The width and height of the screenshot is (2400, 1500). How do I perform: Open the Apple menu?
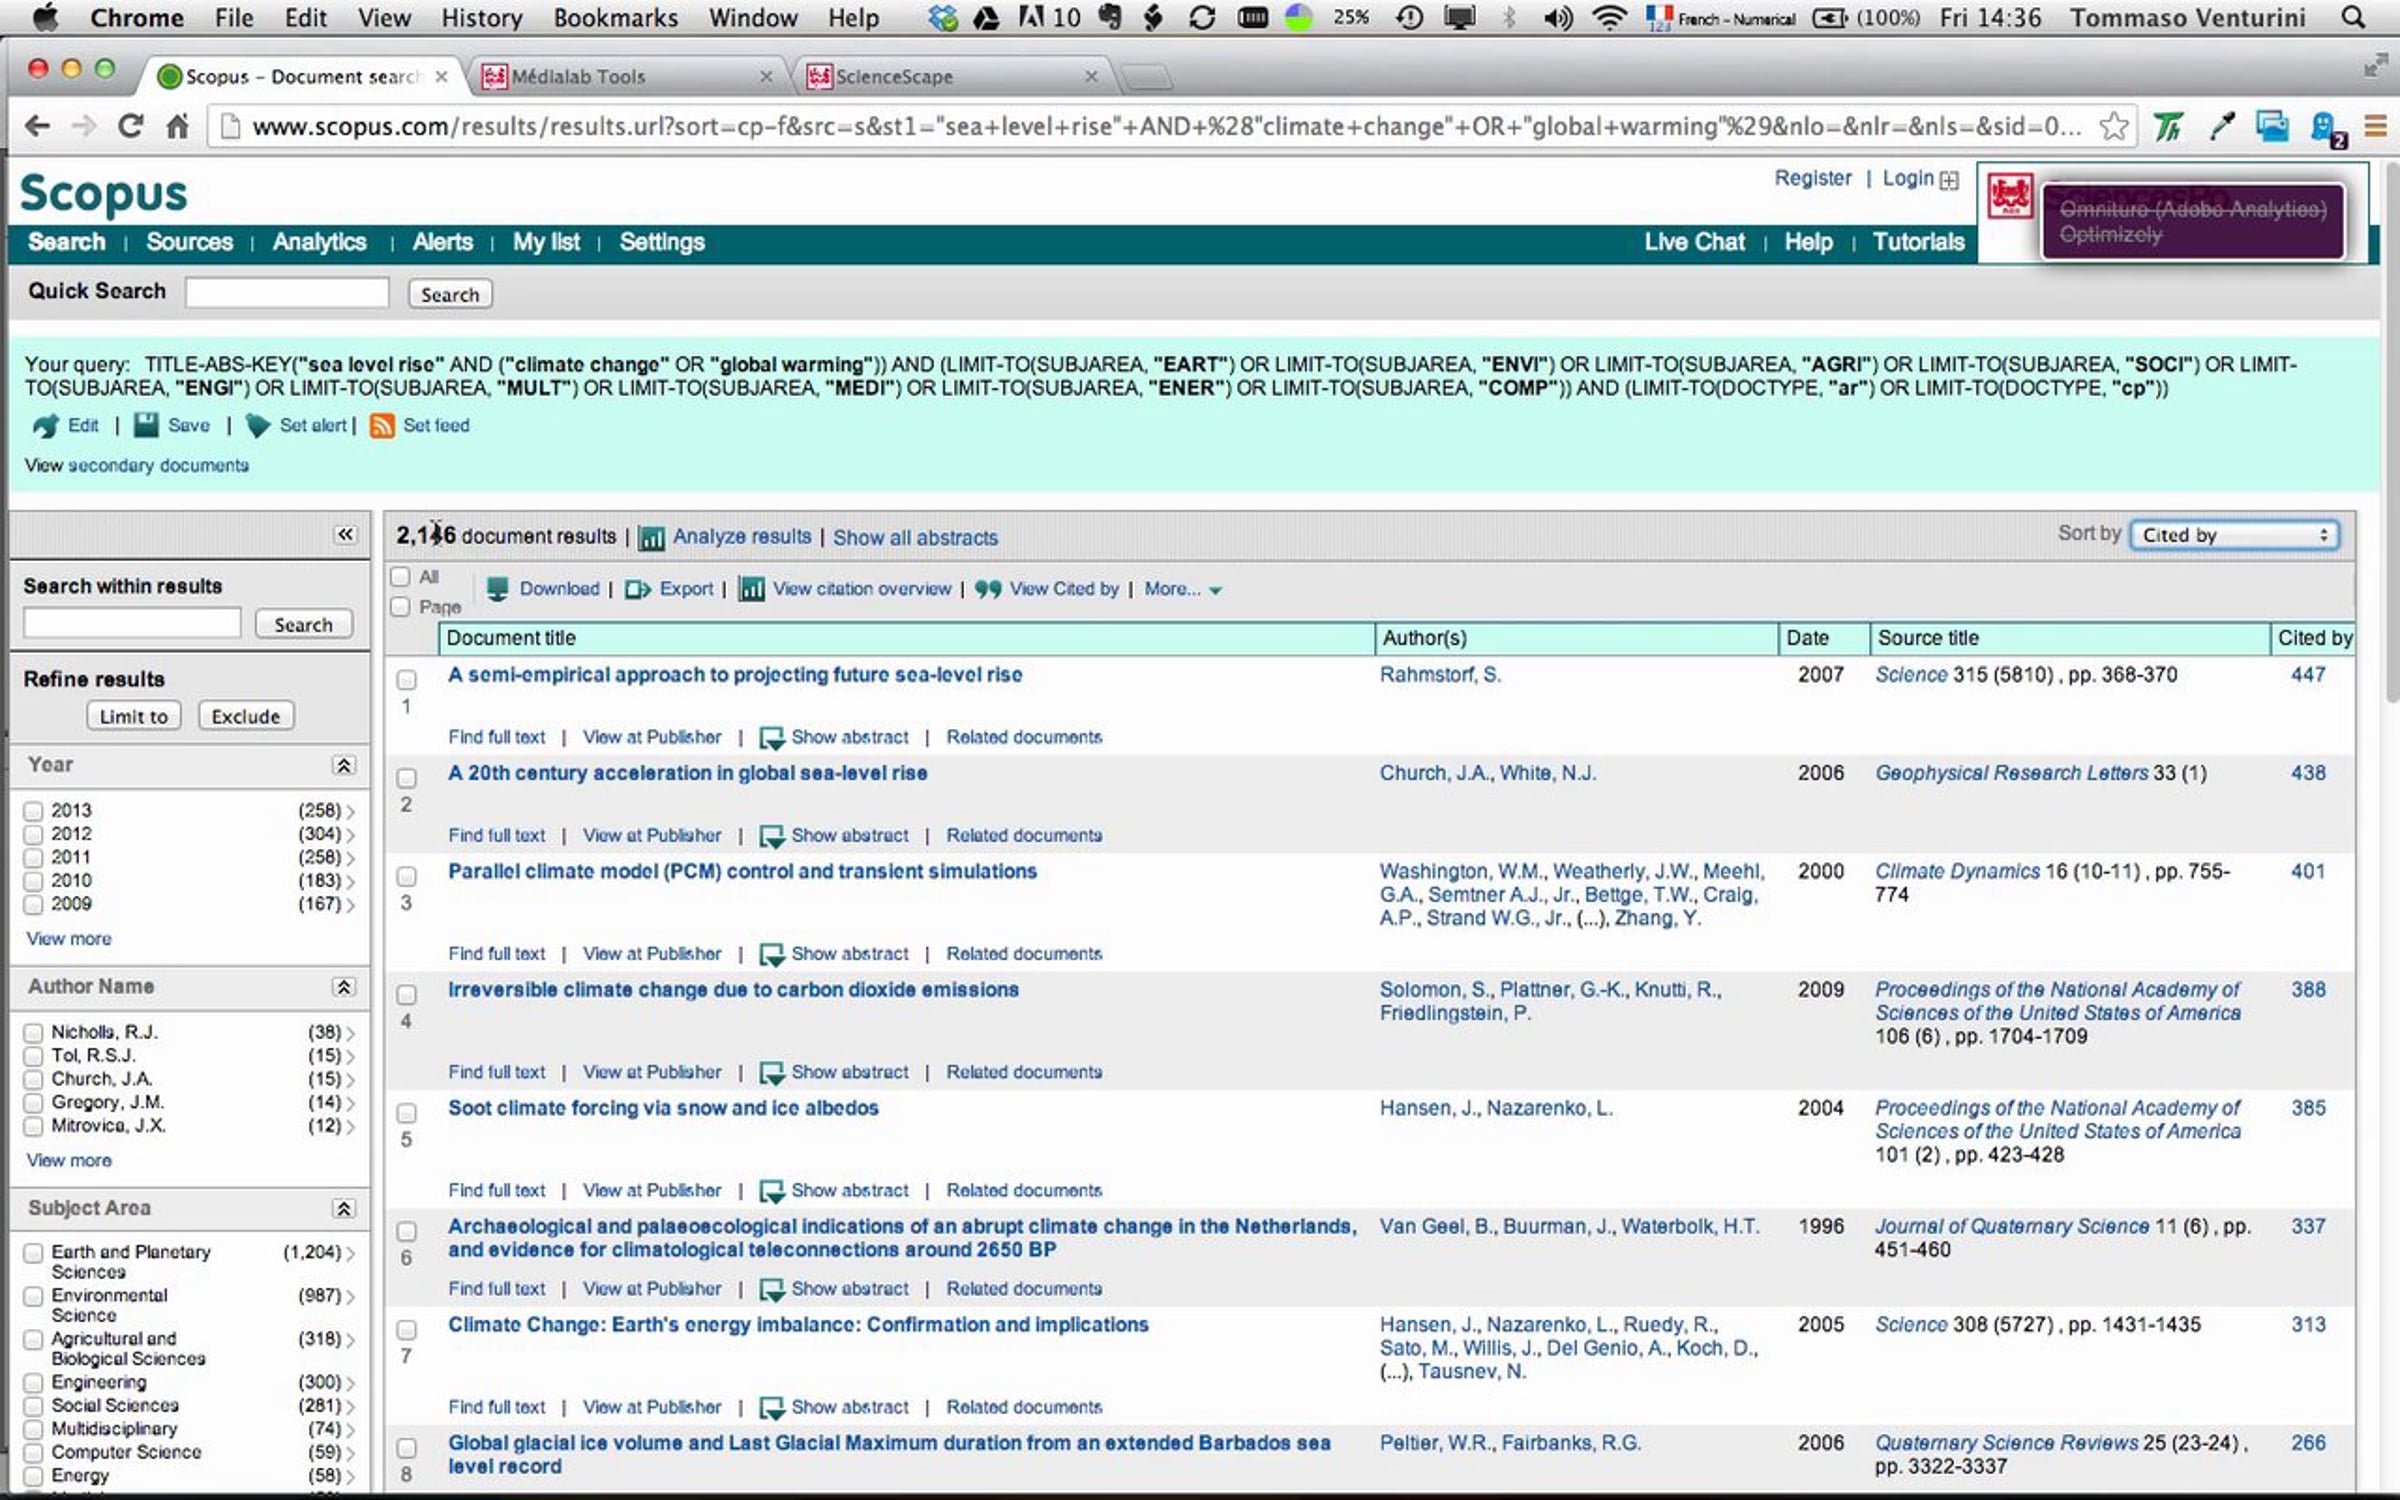46,17
